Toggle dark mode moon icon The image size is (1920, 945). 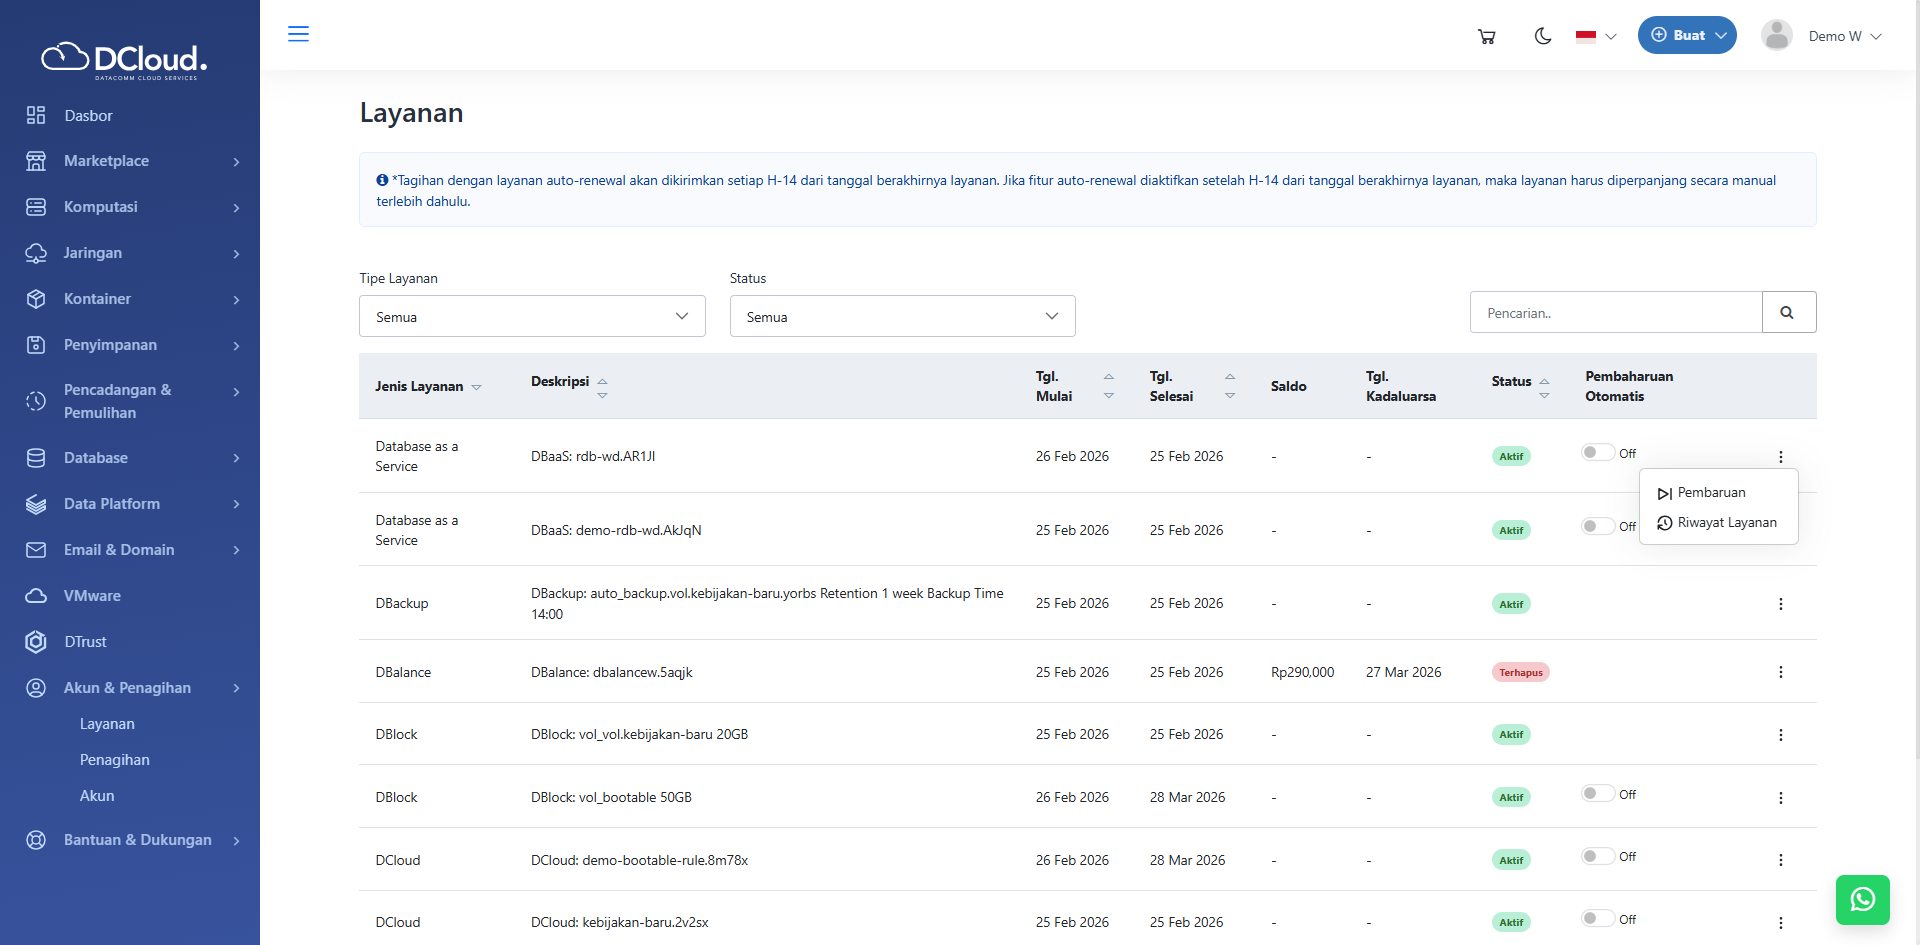[x=1543, y=36]
